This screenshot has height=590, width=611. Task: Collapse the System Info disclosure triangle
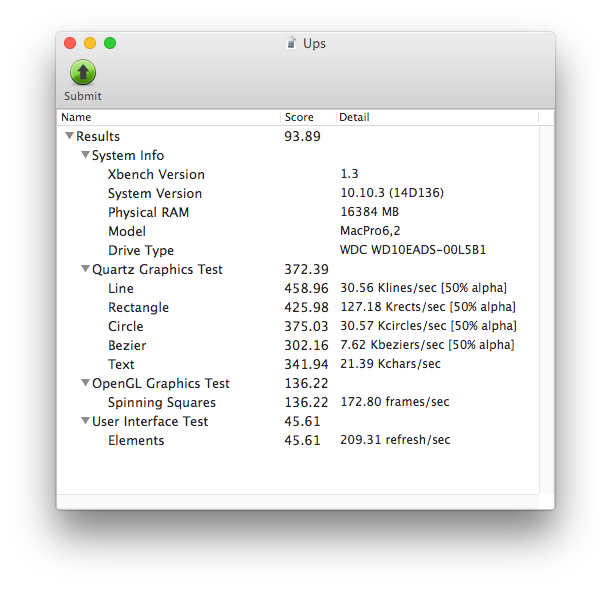tap(85, 155)
